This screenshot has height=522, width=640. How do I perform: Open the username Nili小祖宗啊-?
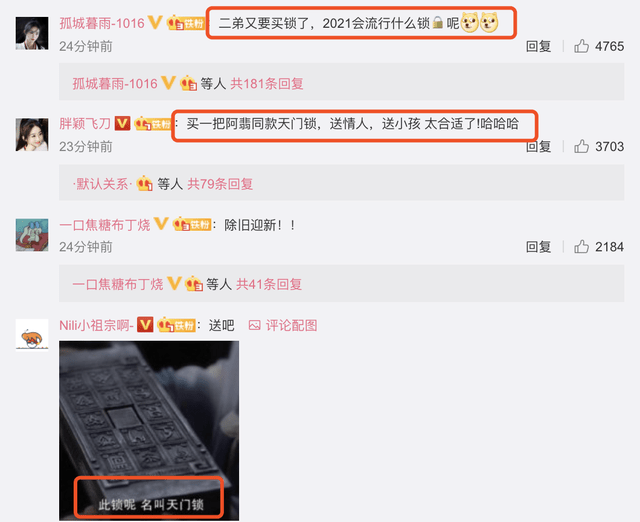tap(96, 325)
